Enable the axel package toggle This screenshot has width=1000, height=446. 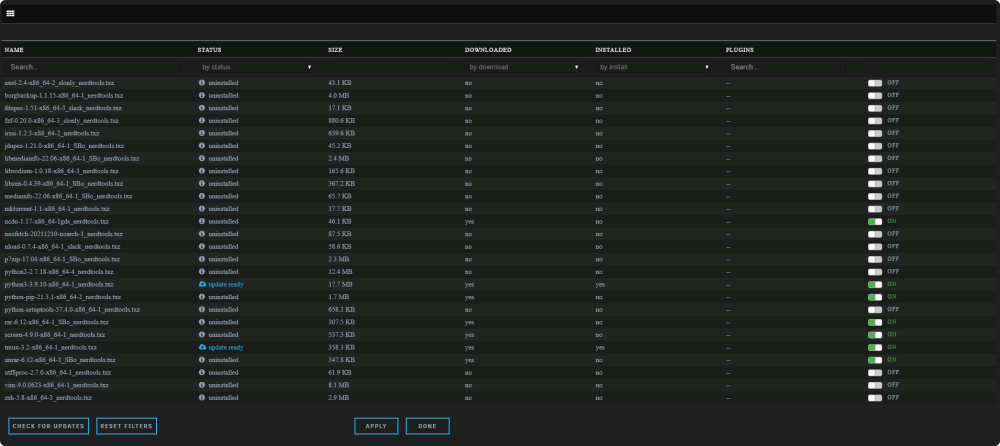[874, 83]
